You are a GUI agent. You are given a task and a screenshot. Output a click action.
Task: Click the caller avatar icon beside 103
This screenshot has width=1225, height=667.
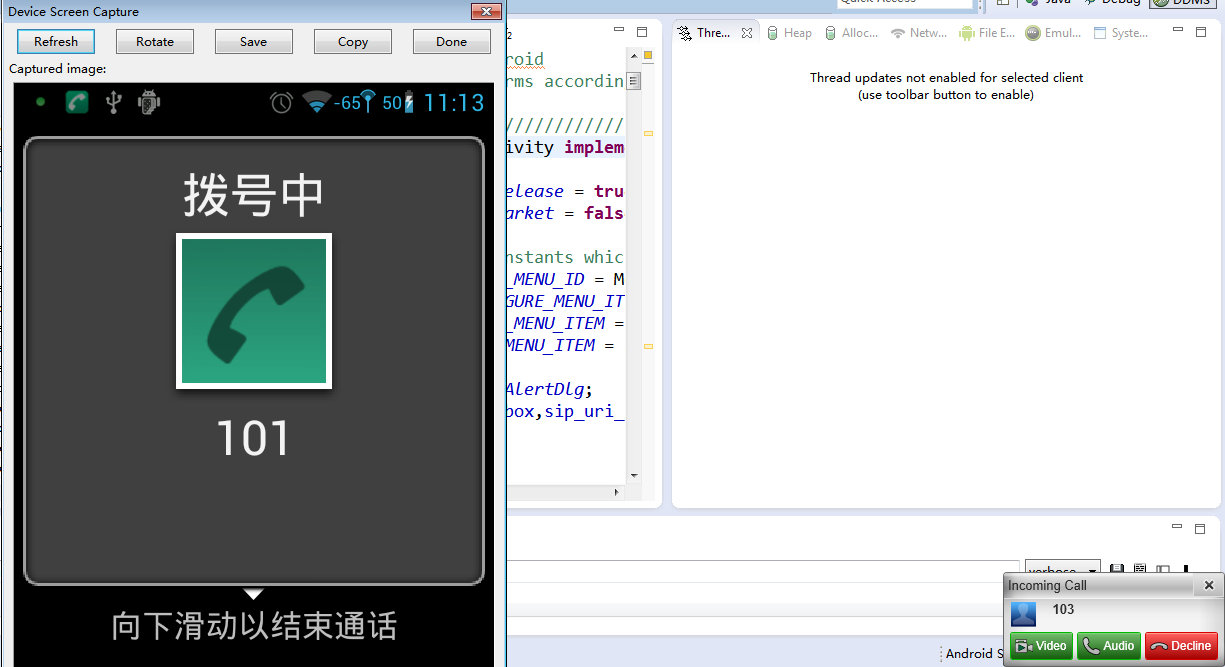(1023, 614)
